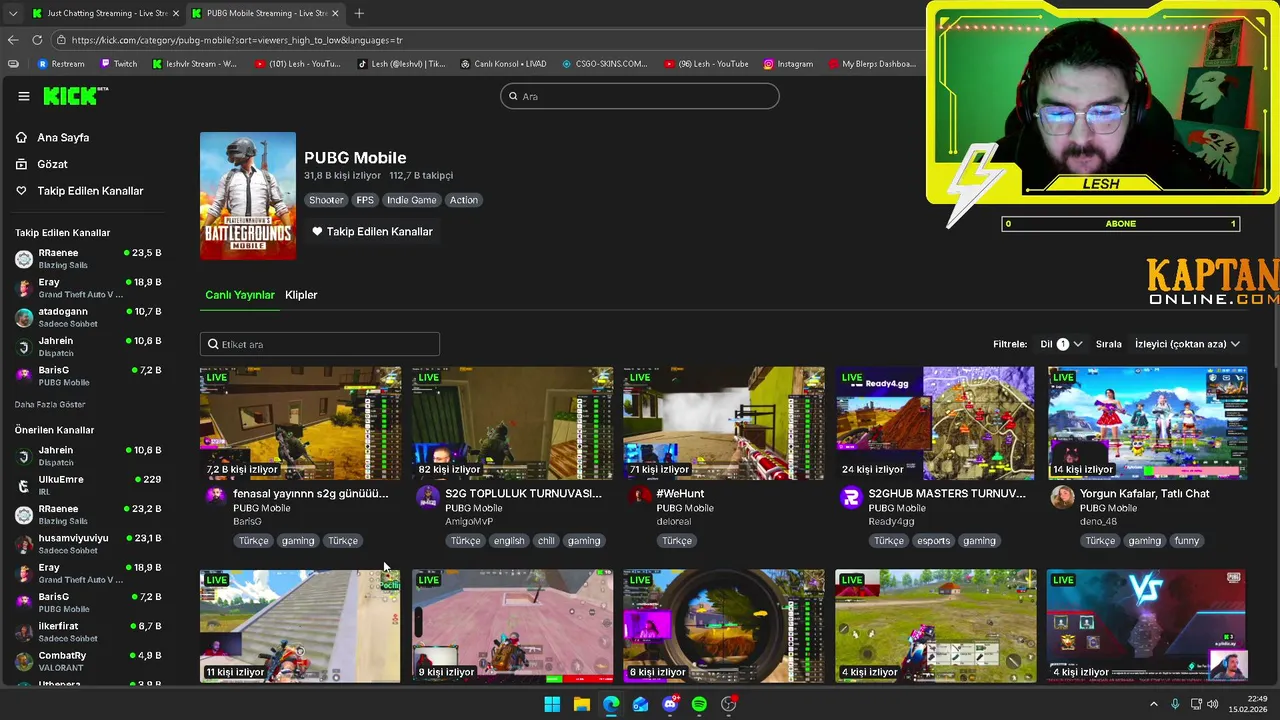Open the Dil language filter dropdown
1280x720 pixels.
pyautogui.click(x=1061, y=344)
